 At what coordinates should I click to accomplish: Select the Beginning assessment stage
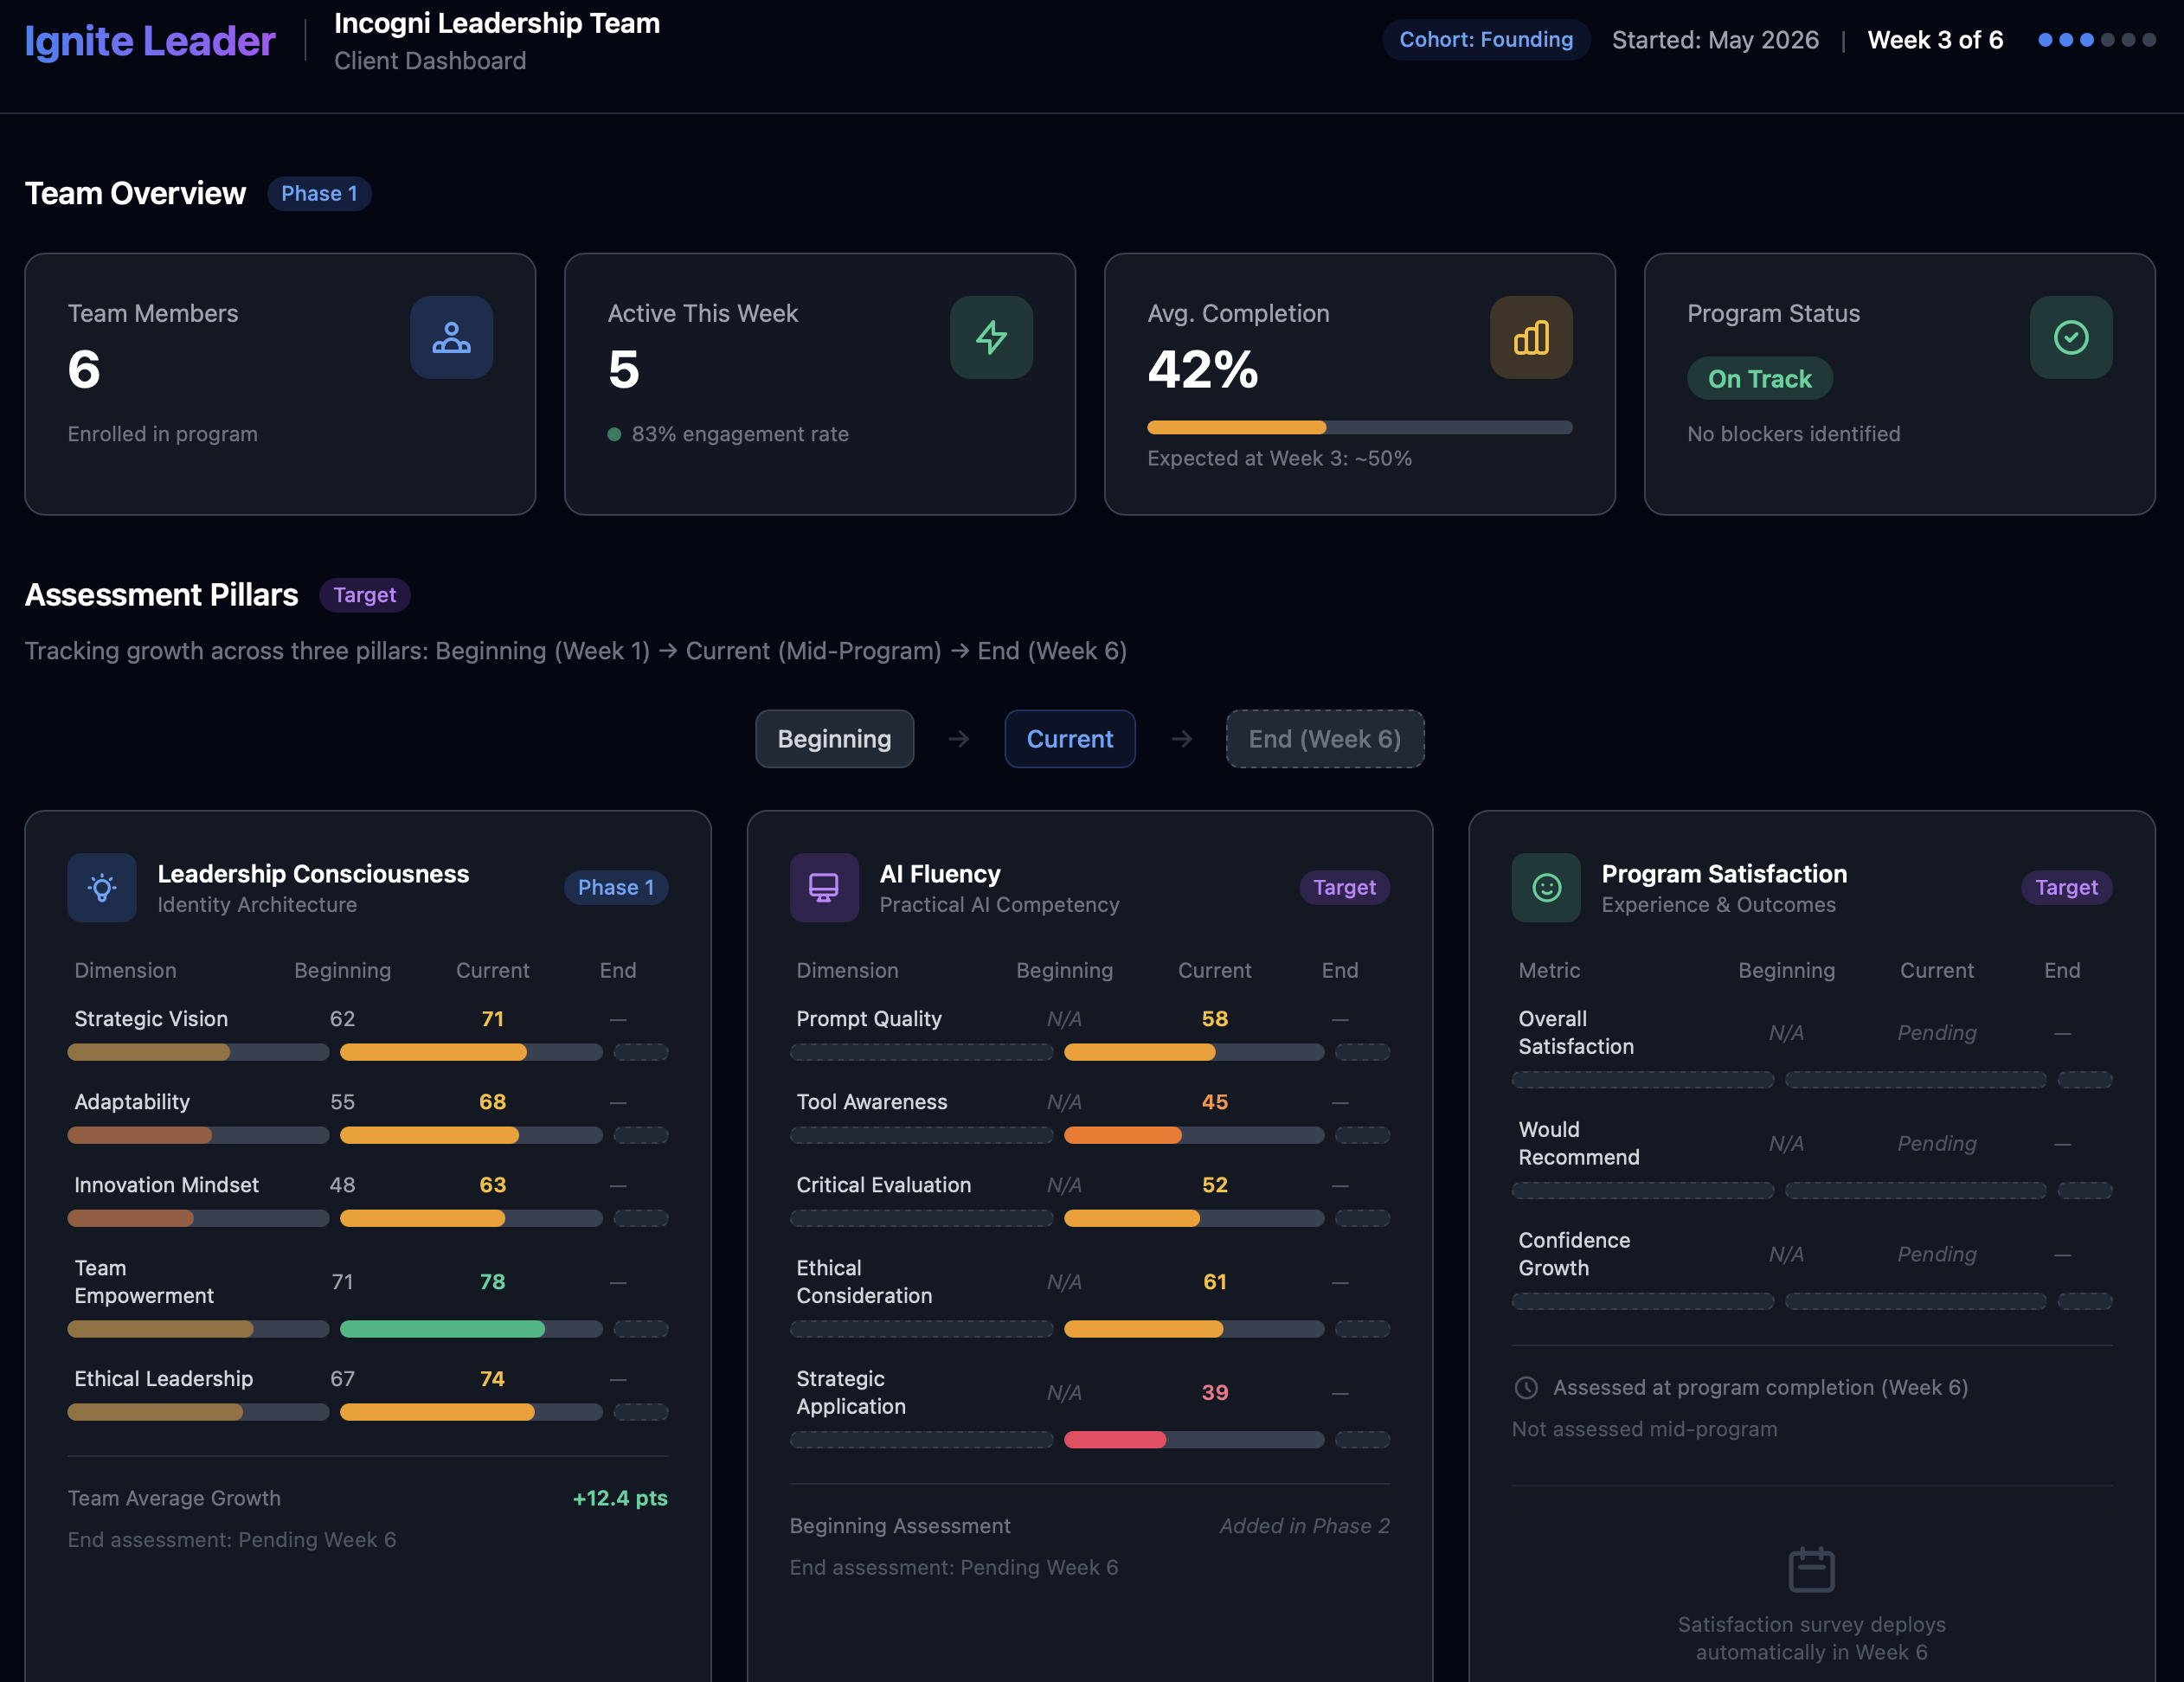click(x=834, y=739)
